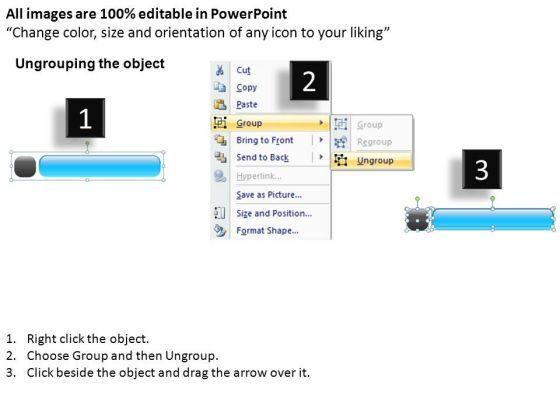Image resolution: width=560 pixels, height=420 pixels.
Task: Select the dark gray square under step 3
Action: tap(417, 220)
